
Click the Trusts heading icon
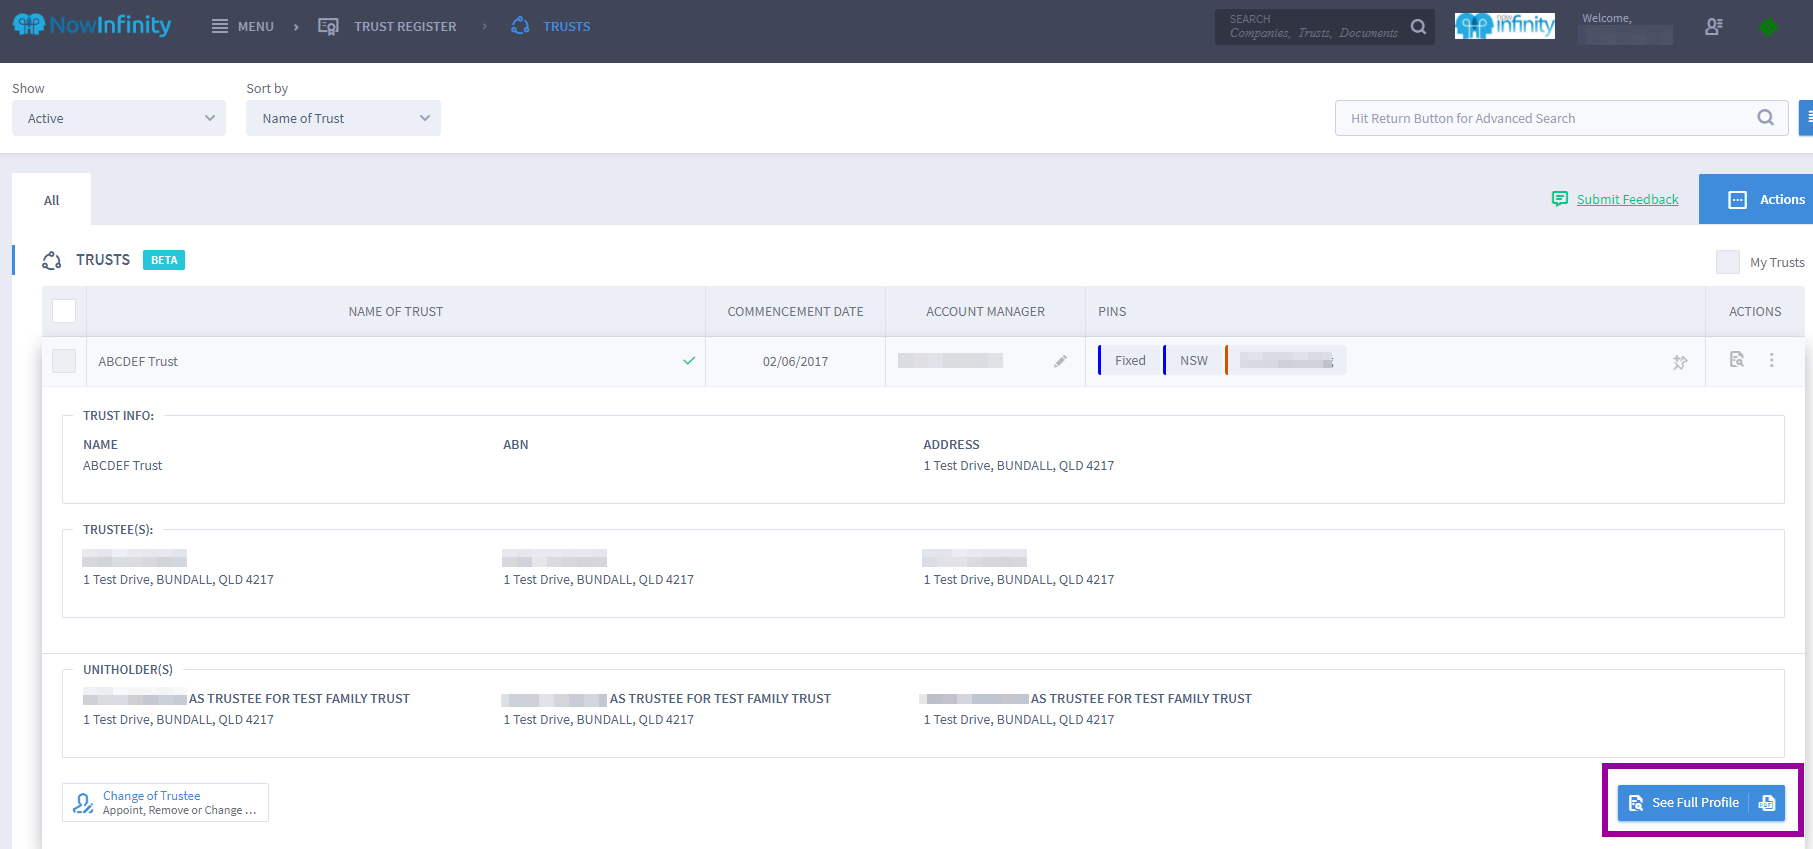click(x=52, y=260)
